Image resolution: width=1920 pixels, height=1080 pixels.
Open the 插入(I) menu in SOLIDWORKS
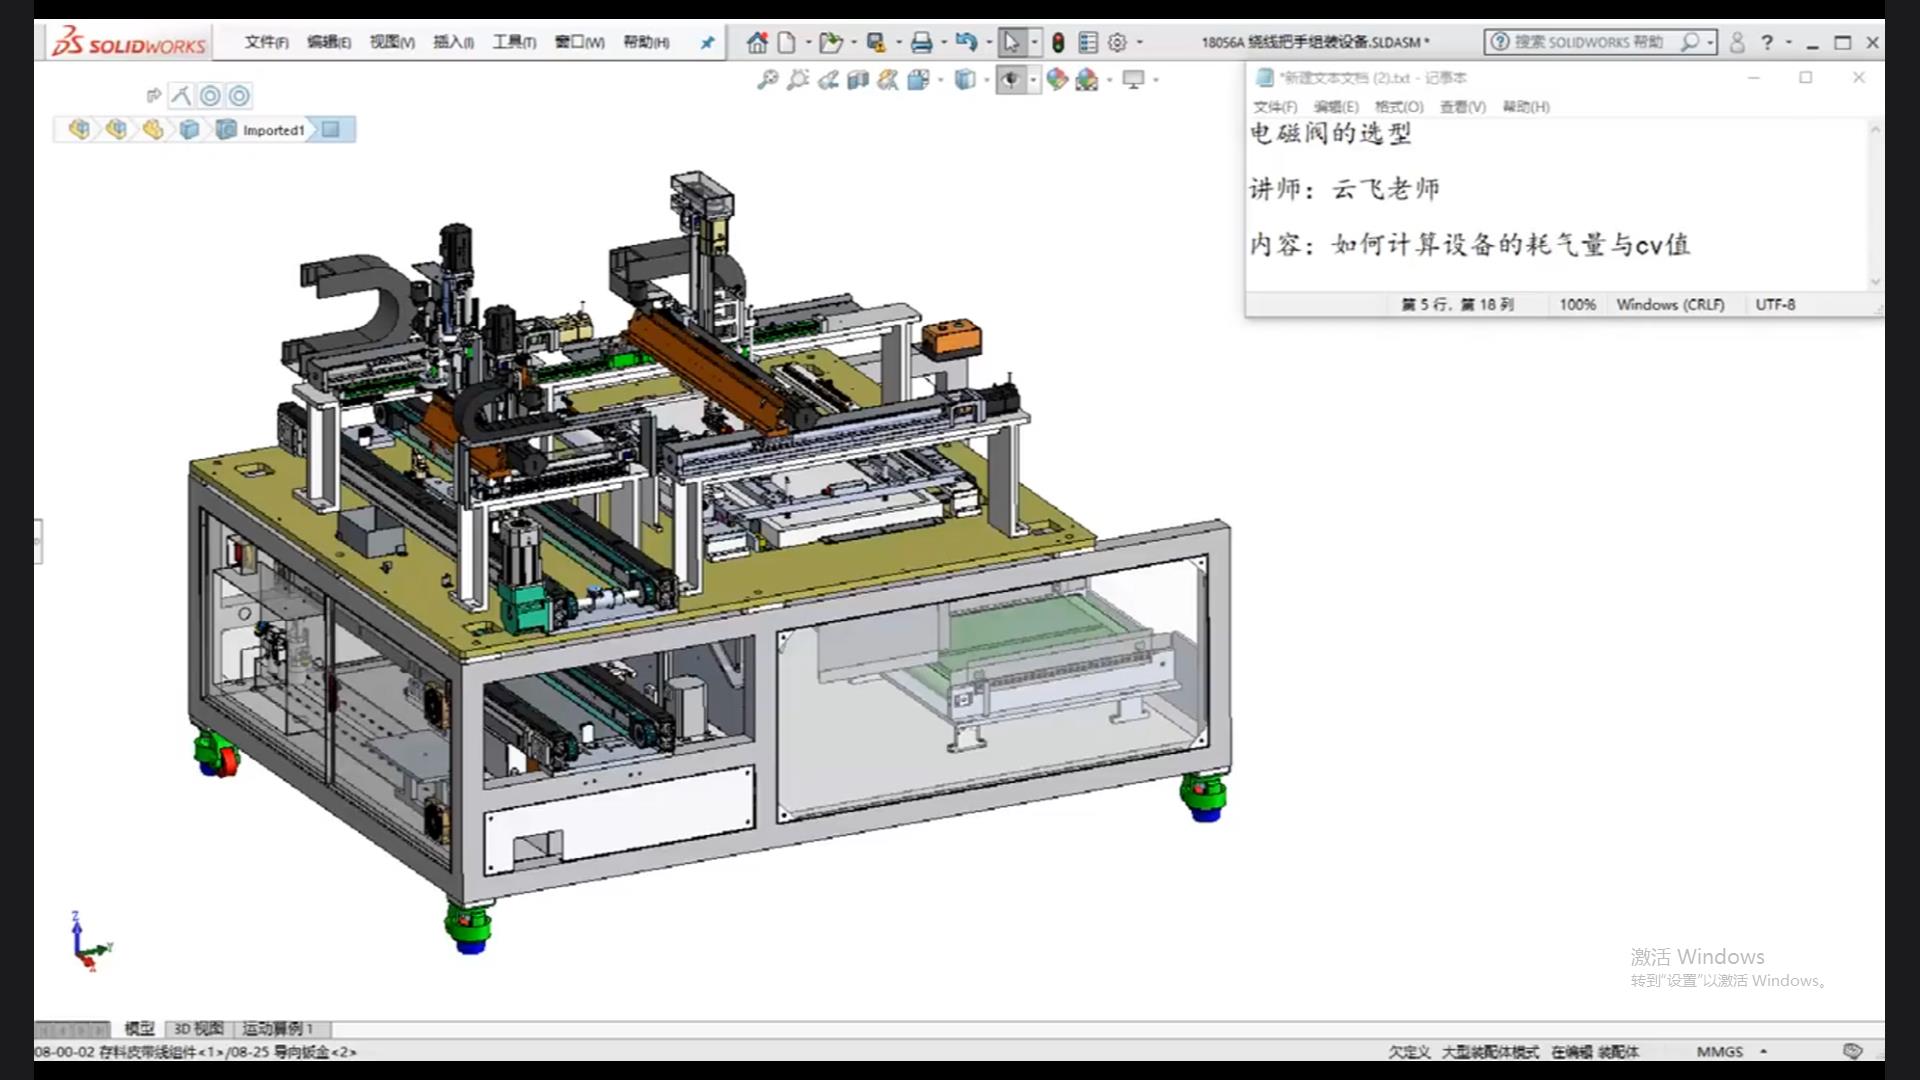click(x=453, y=42)
